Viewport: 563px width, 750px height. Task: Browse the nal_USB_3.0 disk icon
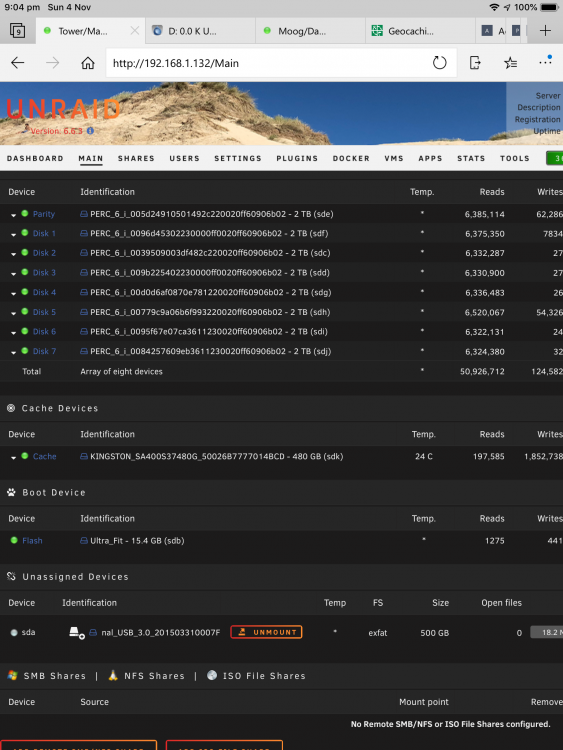point(93,632)
